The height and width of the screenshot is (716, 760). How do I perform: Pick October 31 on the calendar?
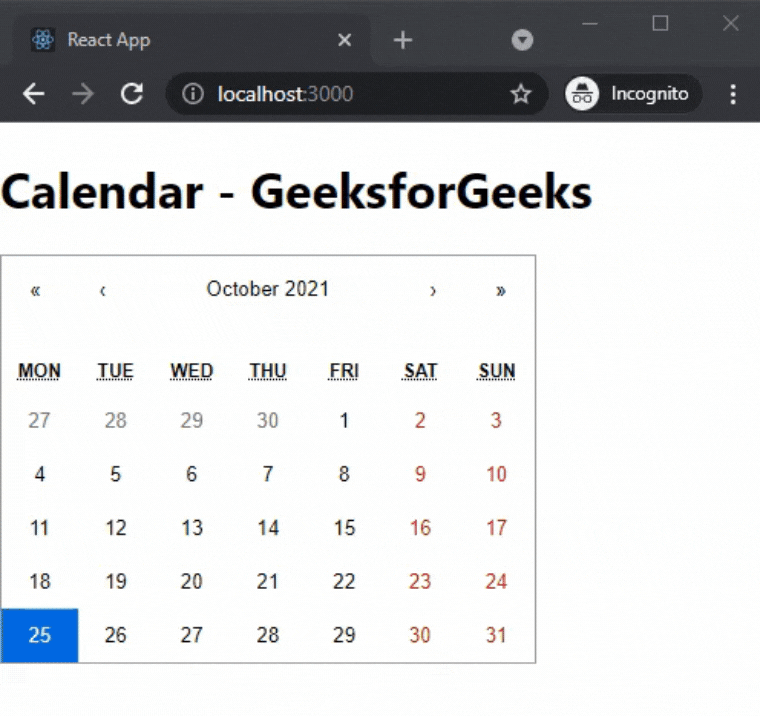[496, 635]
